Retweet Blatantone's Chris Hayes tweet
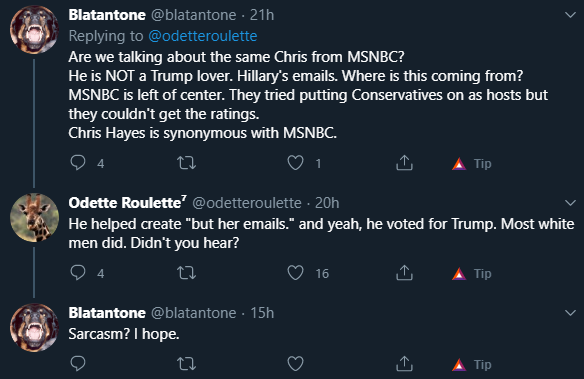Viewport: 584px width, 379px height. pos(186,163)
